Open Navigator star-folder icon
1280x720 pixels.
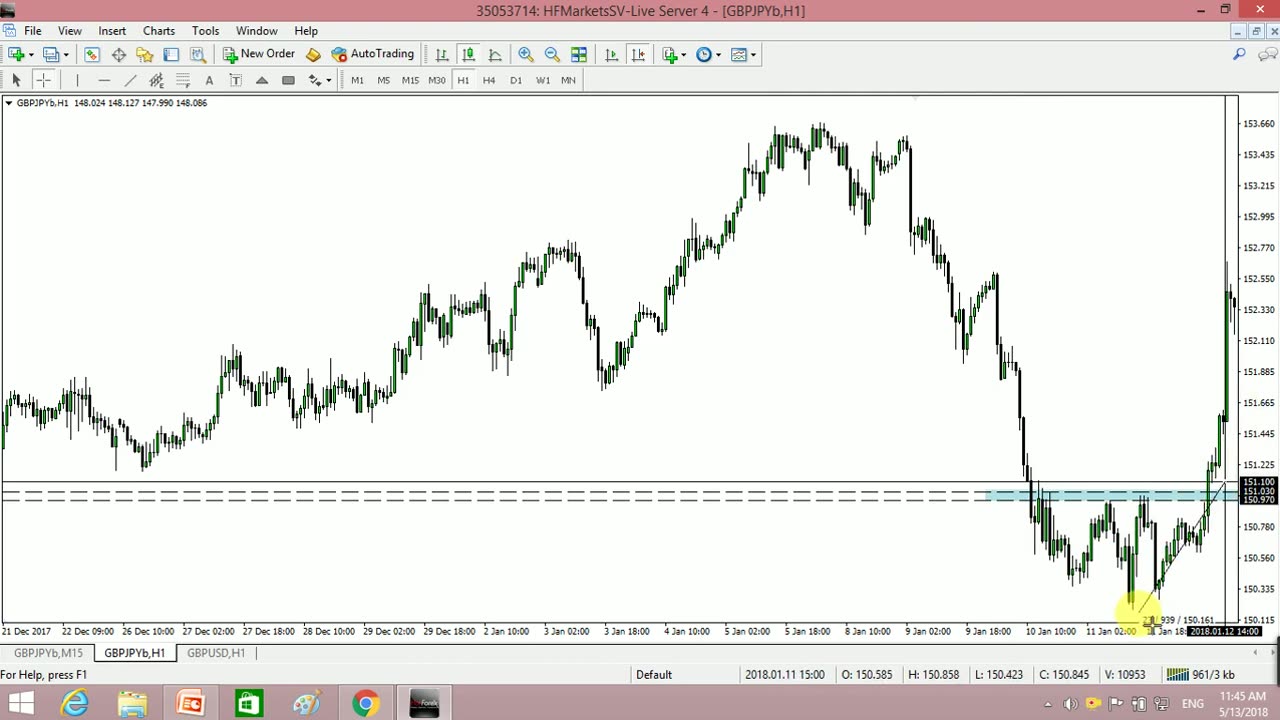[x=145, y=54]
